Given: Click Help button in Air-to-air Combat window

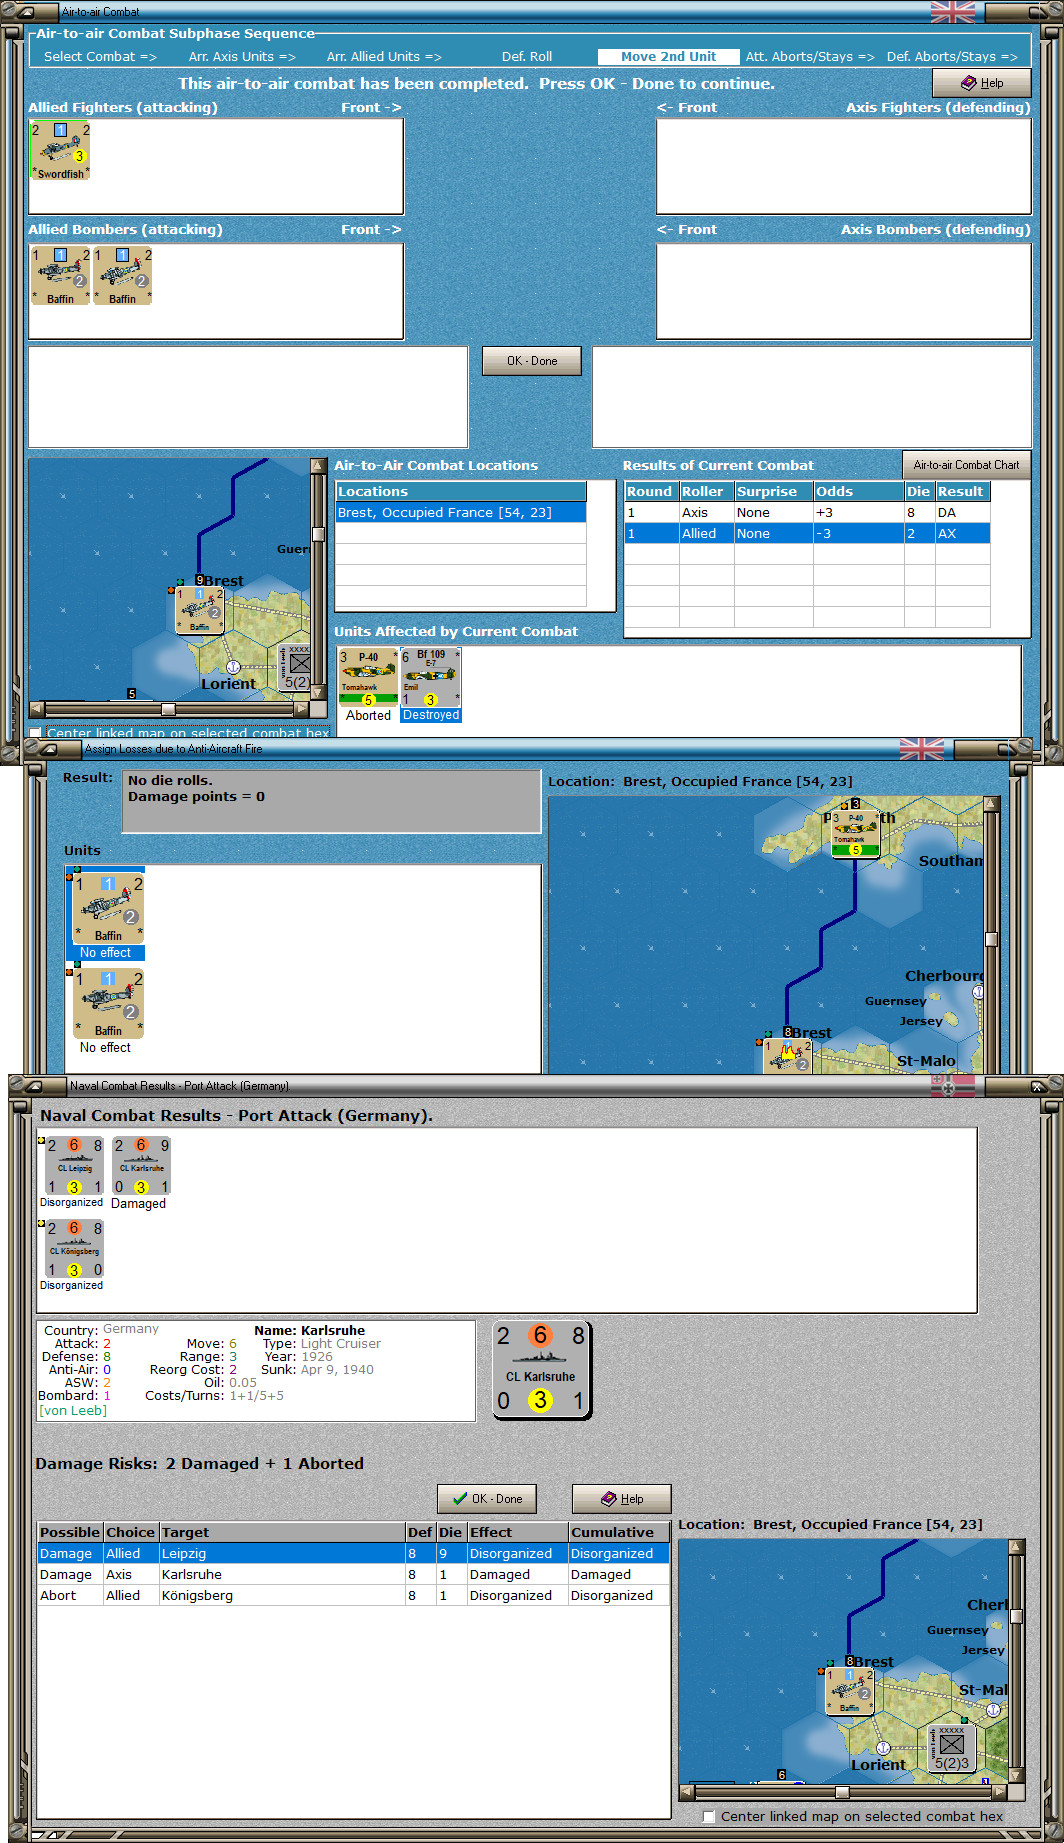Looking at the screenshot, I should (981, 83).
